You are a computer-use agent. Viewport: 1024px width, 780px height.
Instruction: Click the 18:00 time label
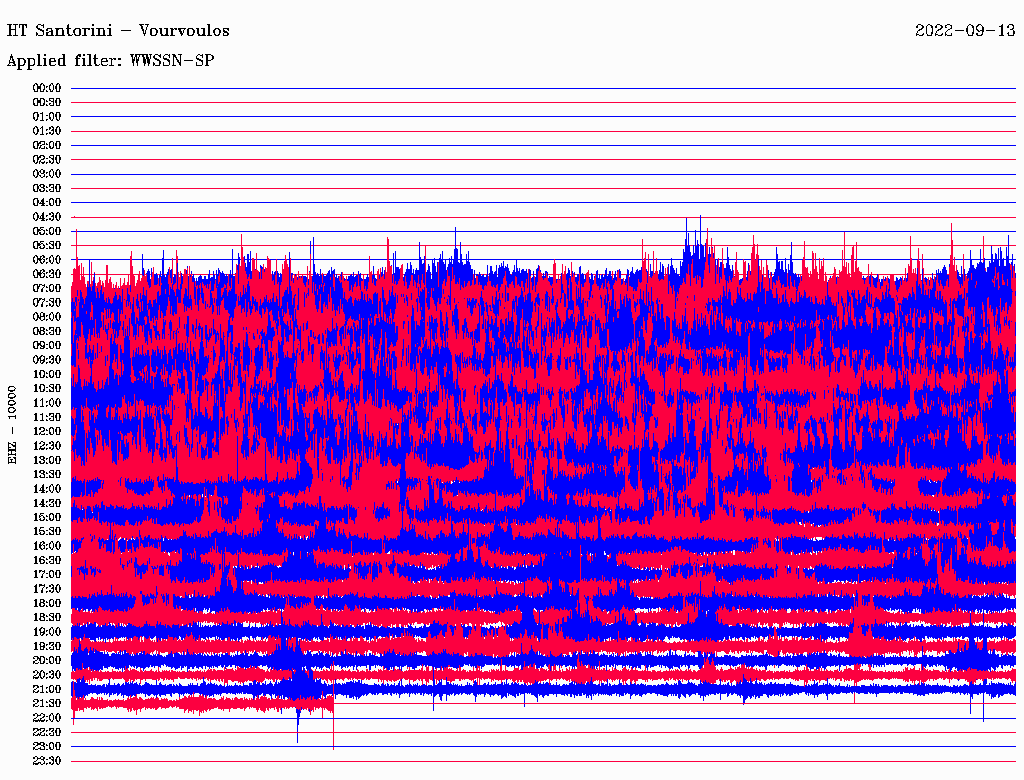pos(47,603)
